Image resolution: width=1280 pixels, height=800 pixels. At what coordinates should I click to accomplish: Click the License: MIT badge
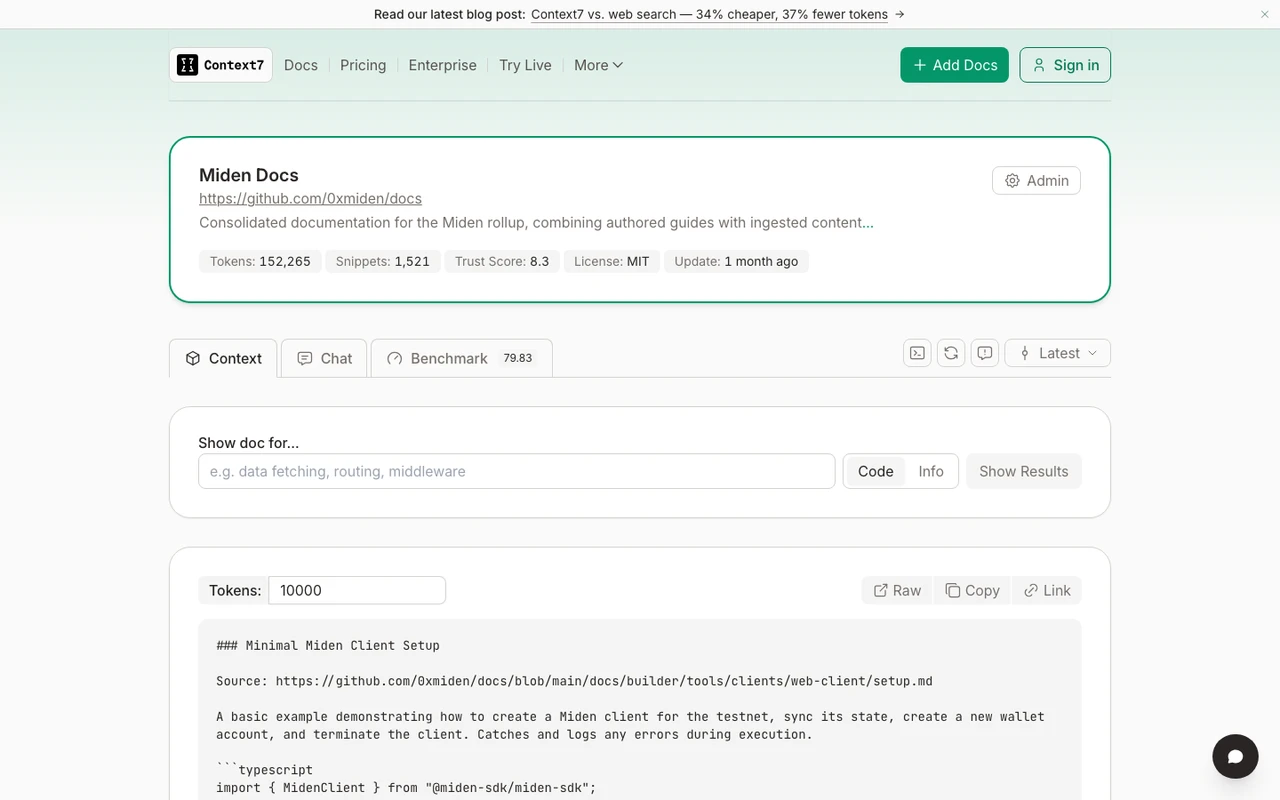coord(612,261)
